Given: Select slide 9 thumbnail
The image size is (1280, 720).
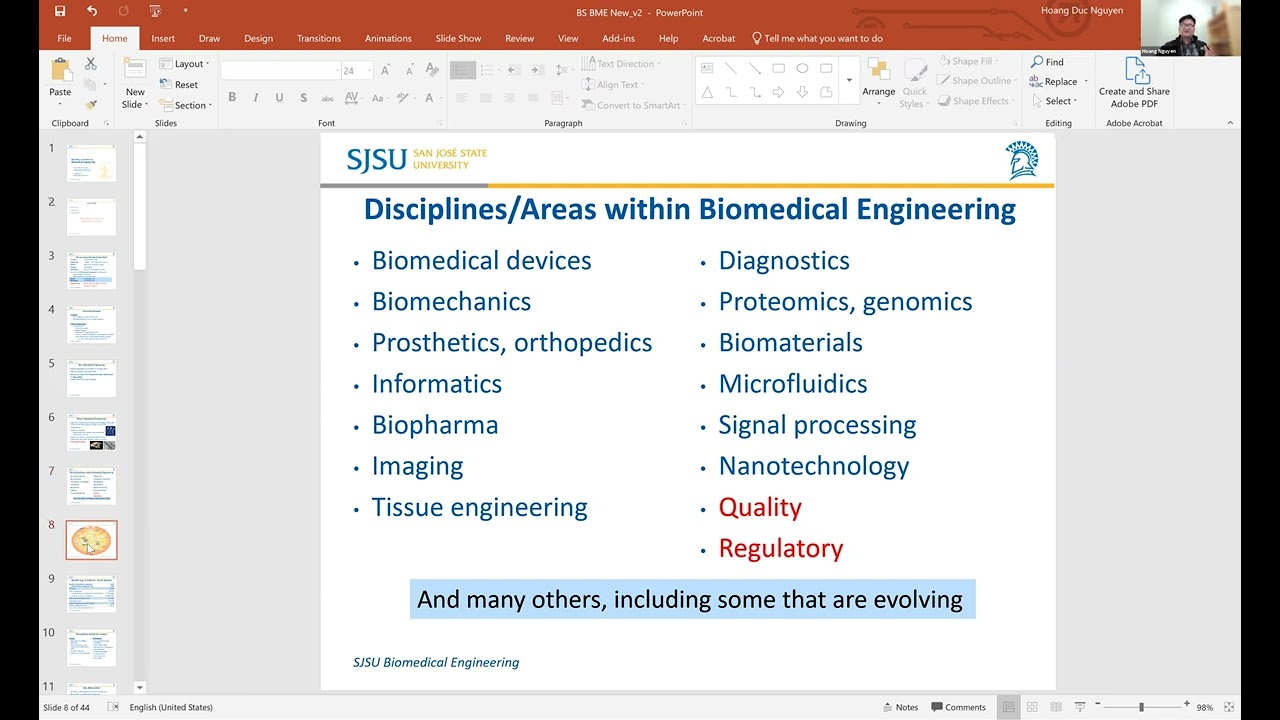Looking at the screenshot, I should (x=91, y=594).
